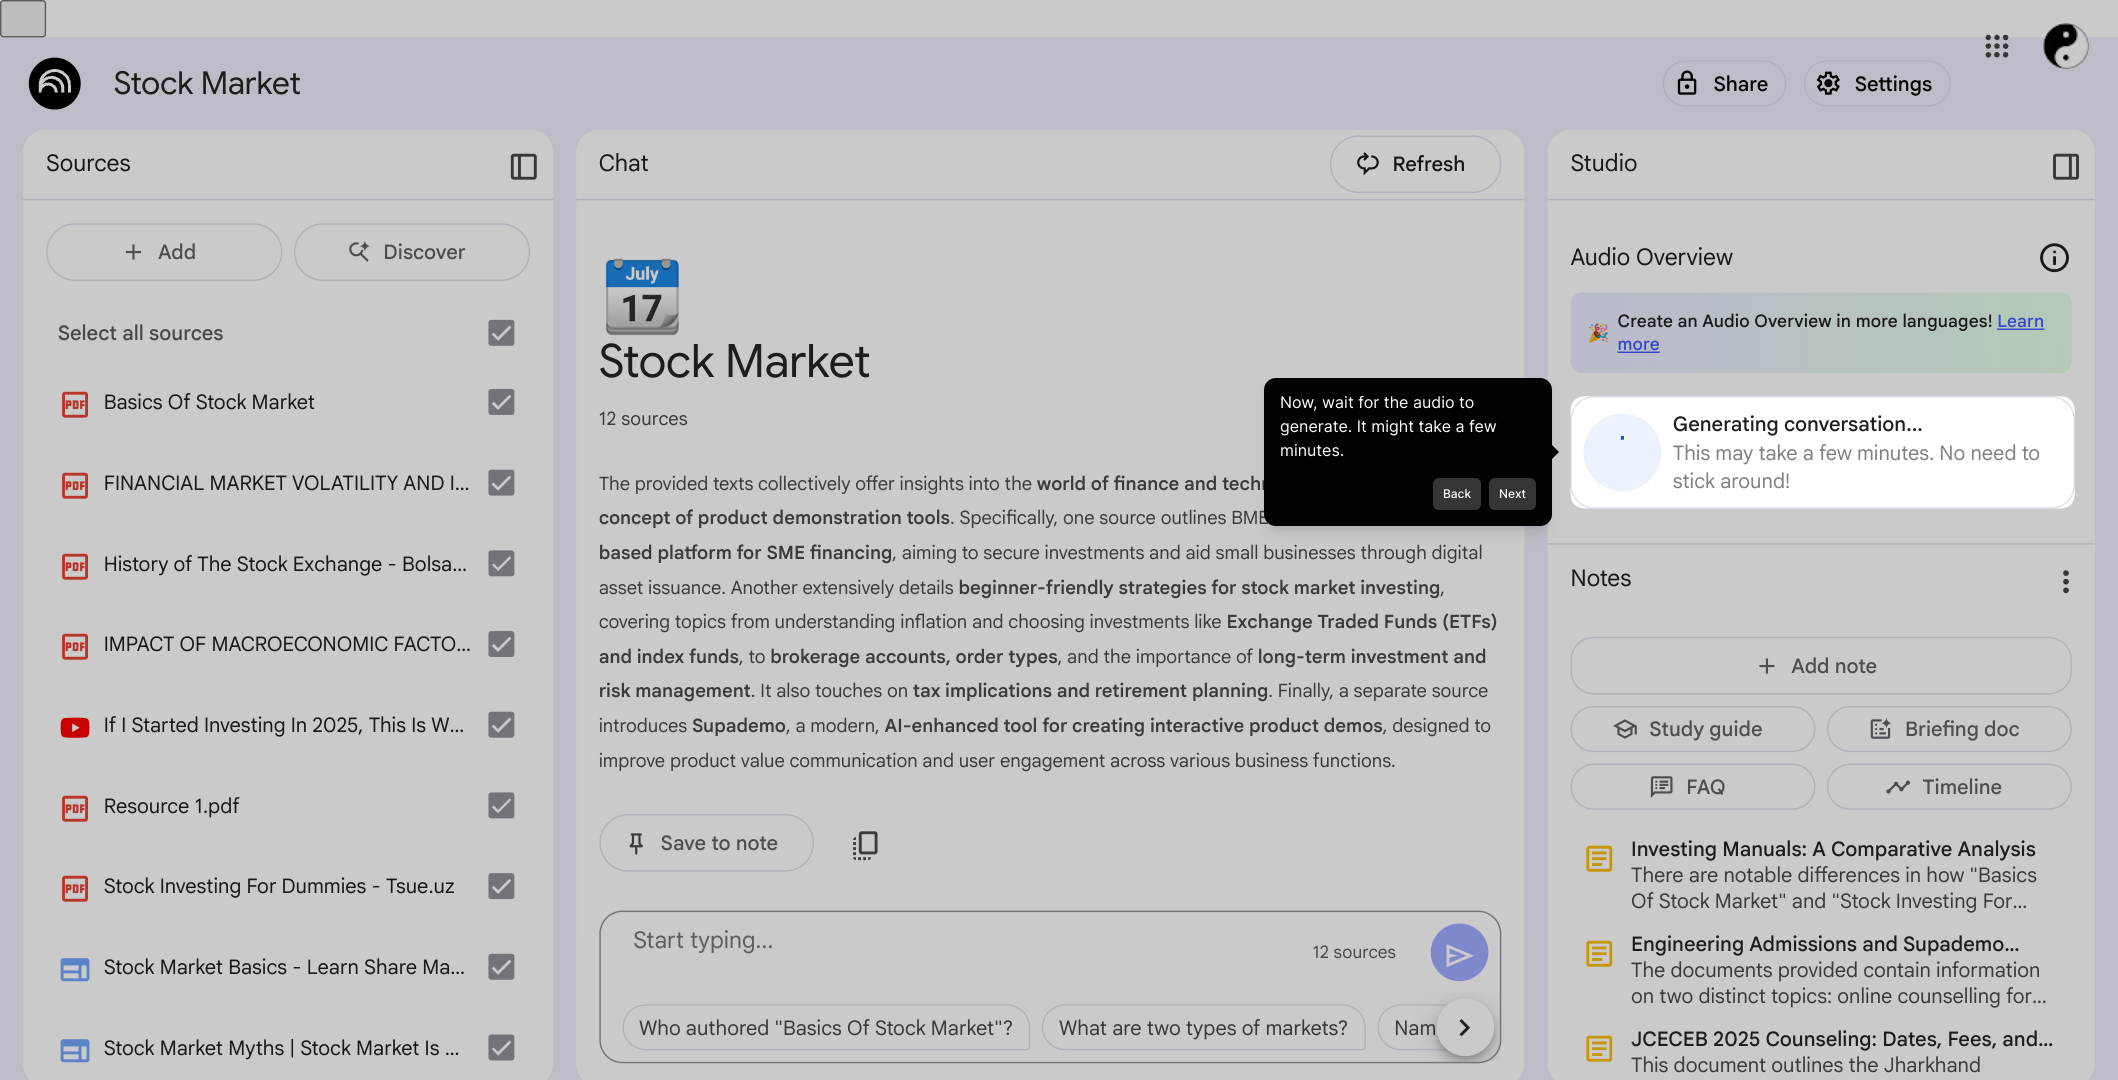Copy the summary with copy icon
This screenshot has height=1080, width=2118.
point(865,845)
